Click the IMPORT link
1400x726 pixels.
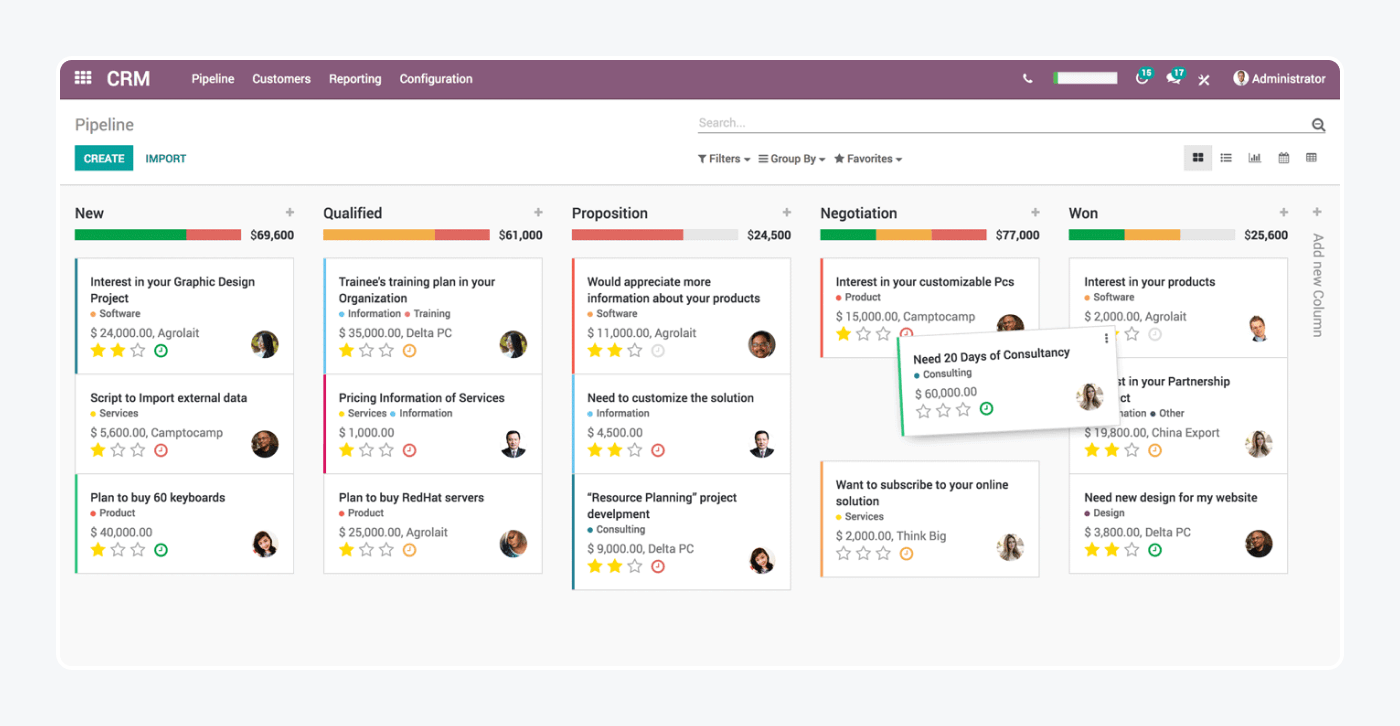tap(166, 158)
